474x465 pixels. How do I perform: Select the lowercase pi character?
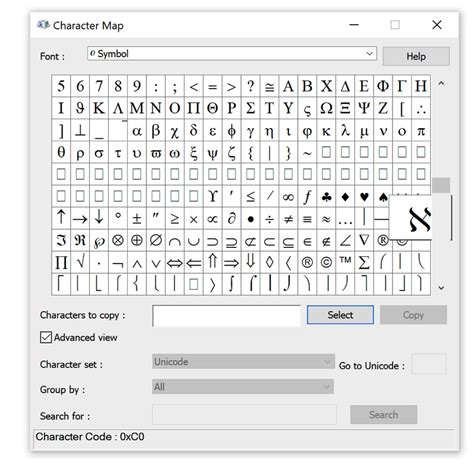421,131
